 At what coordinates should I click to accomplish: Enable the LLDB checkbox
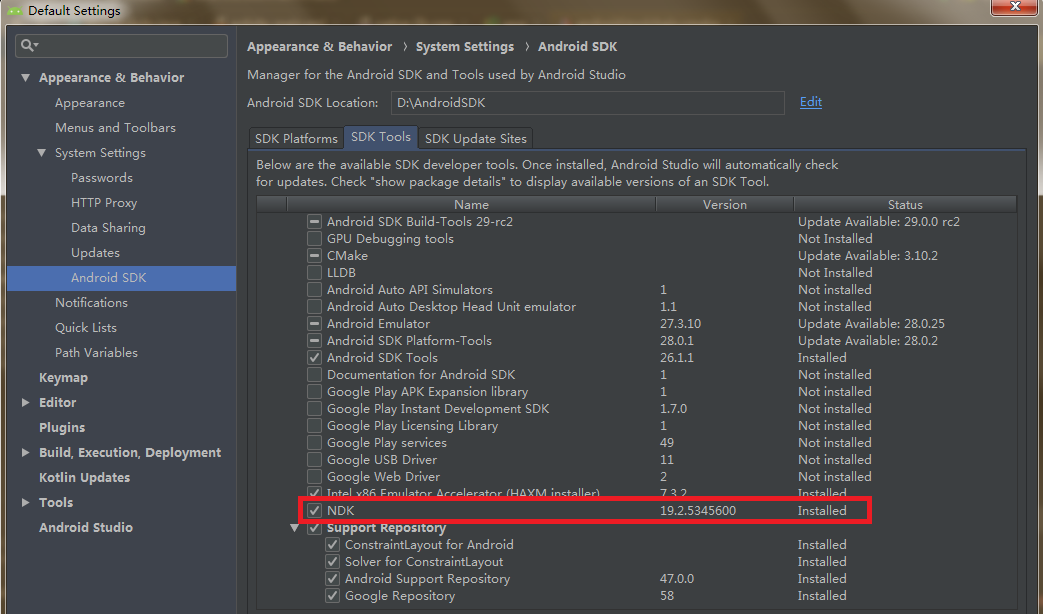point(315,273)
